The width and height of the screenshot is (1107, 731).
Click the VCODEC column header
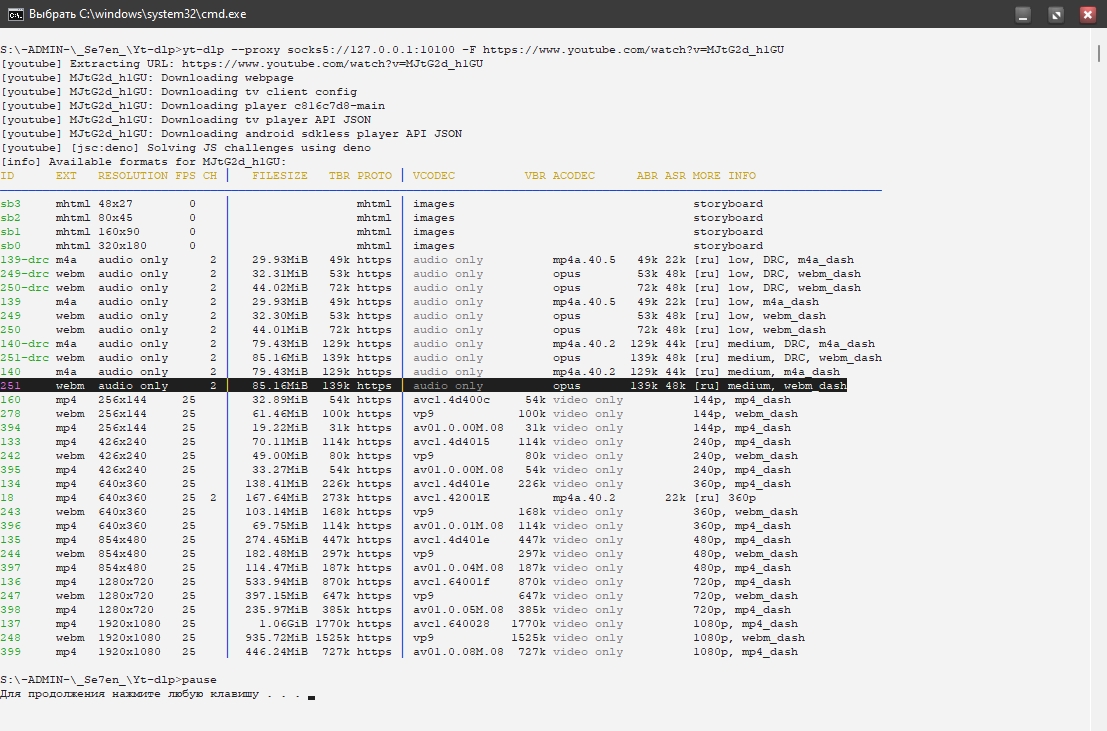click(x=434, y=176)
